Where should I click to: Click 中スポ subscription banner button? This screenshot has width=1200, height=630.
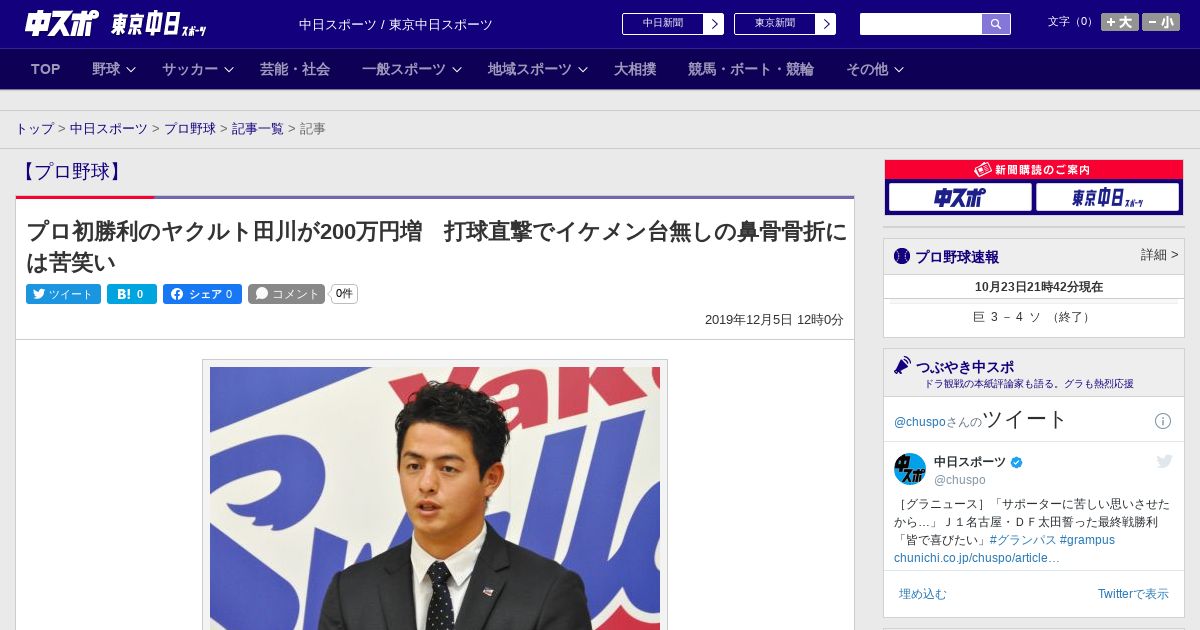coord(960,198)
